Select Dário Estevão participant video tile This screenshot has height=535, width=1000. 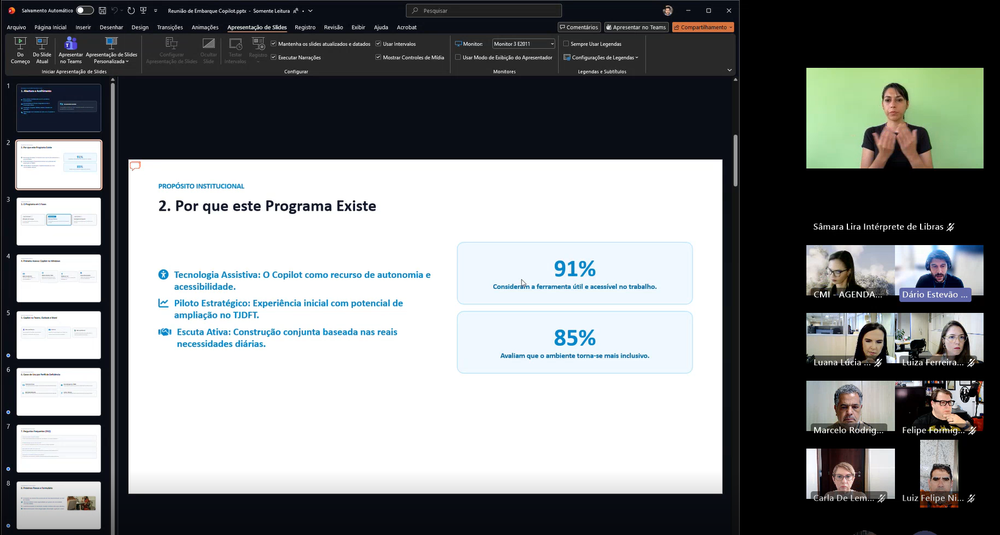pos(939,273)
